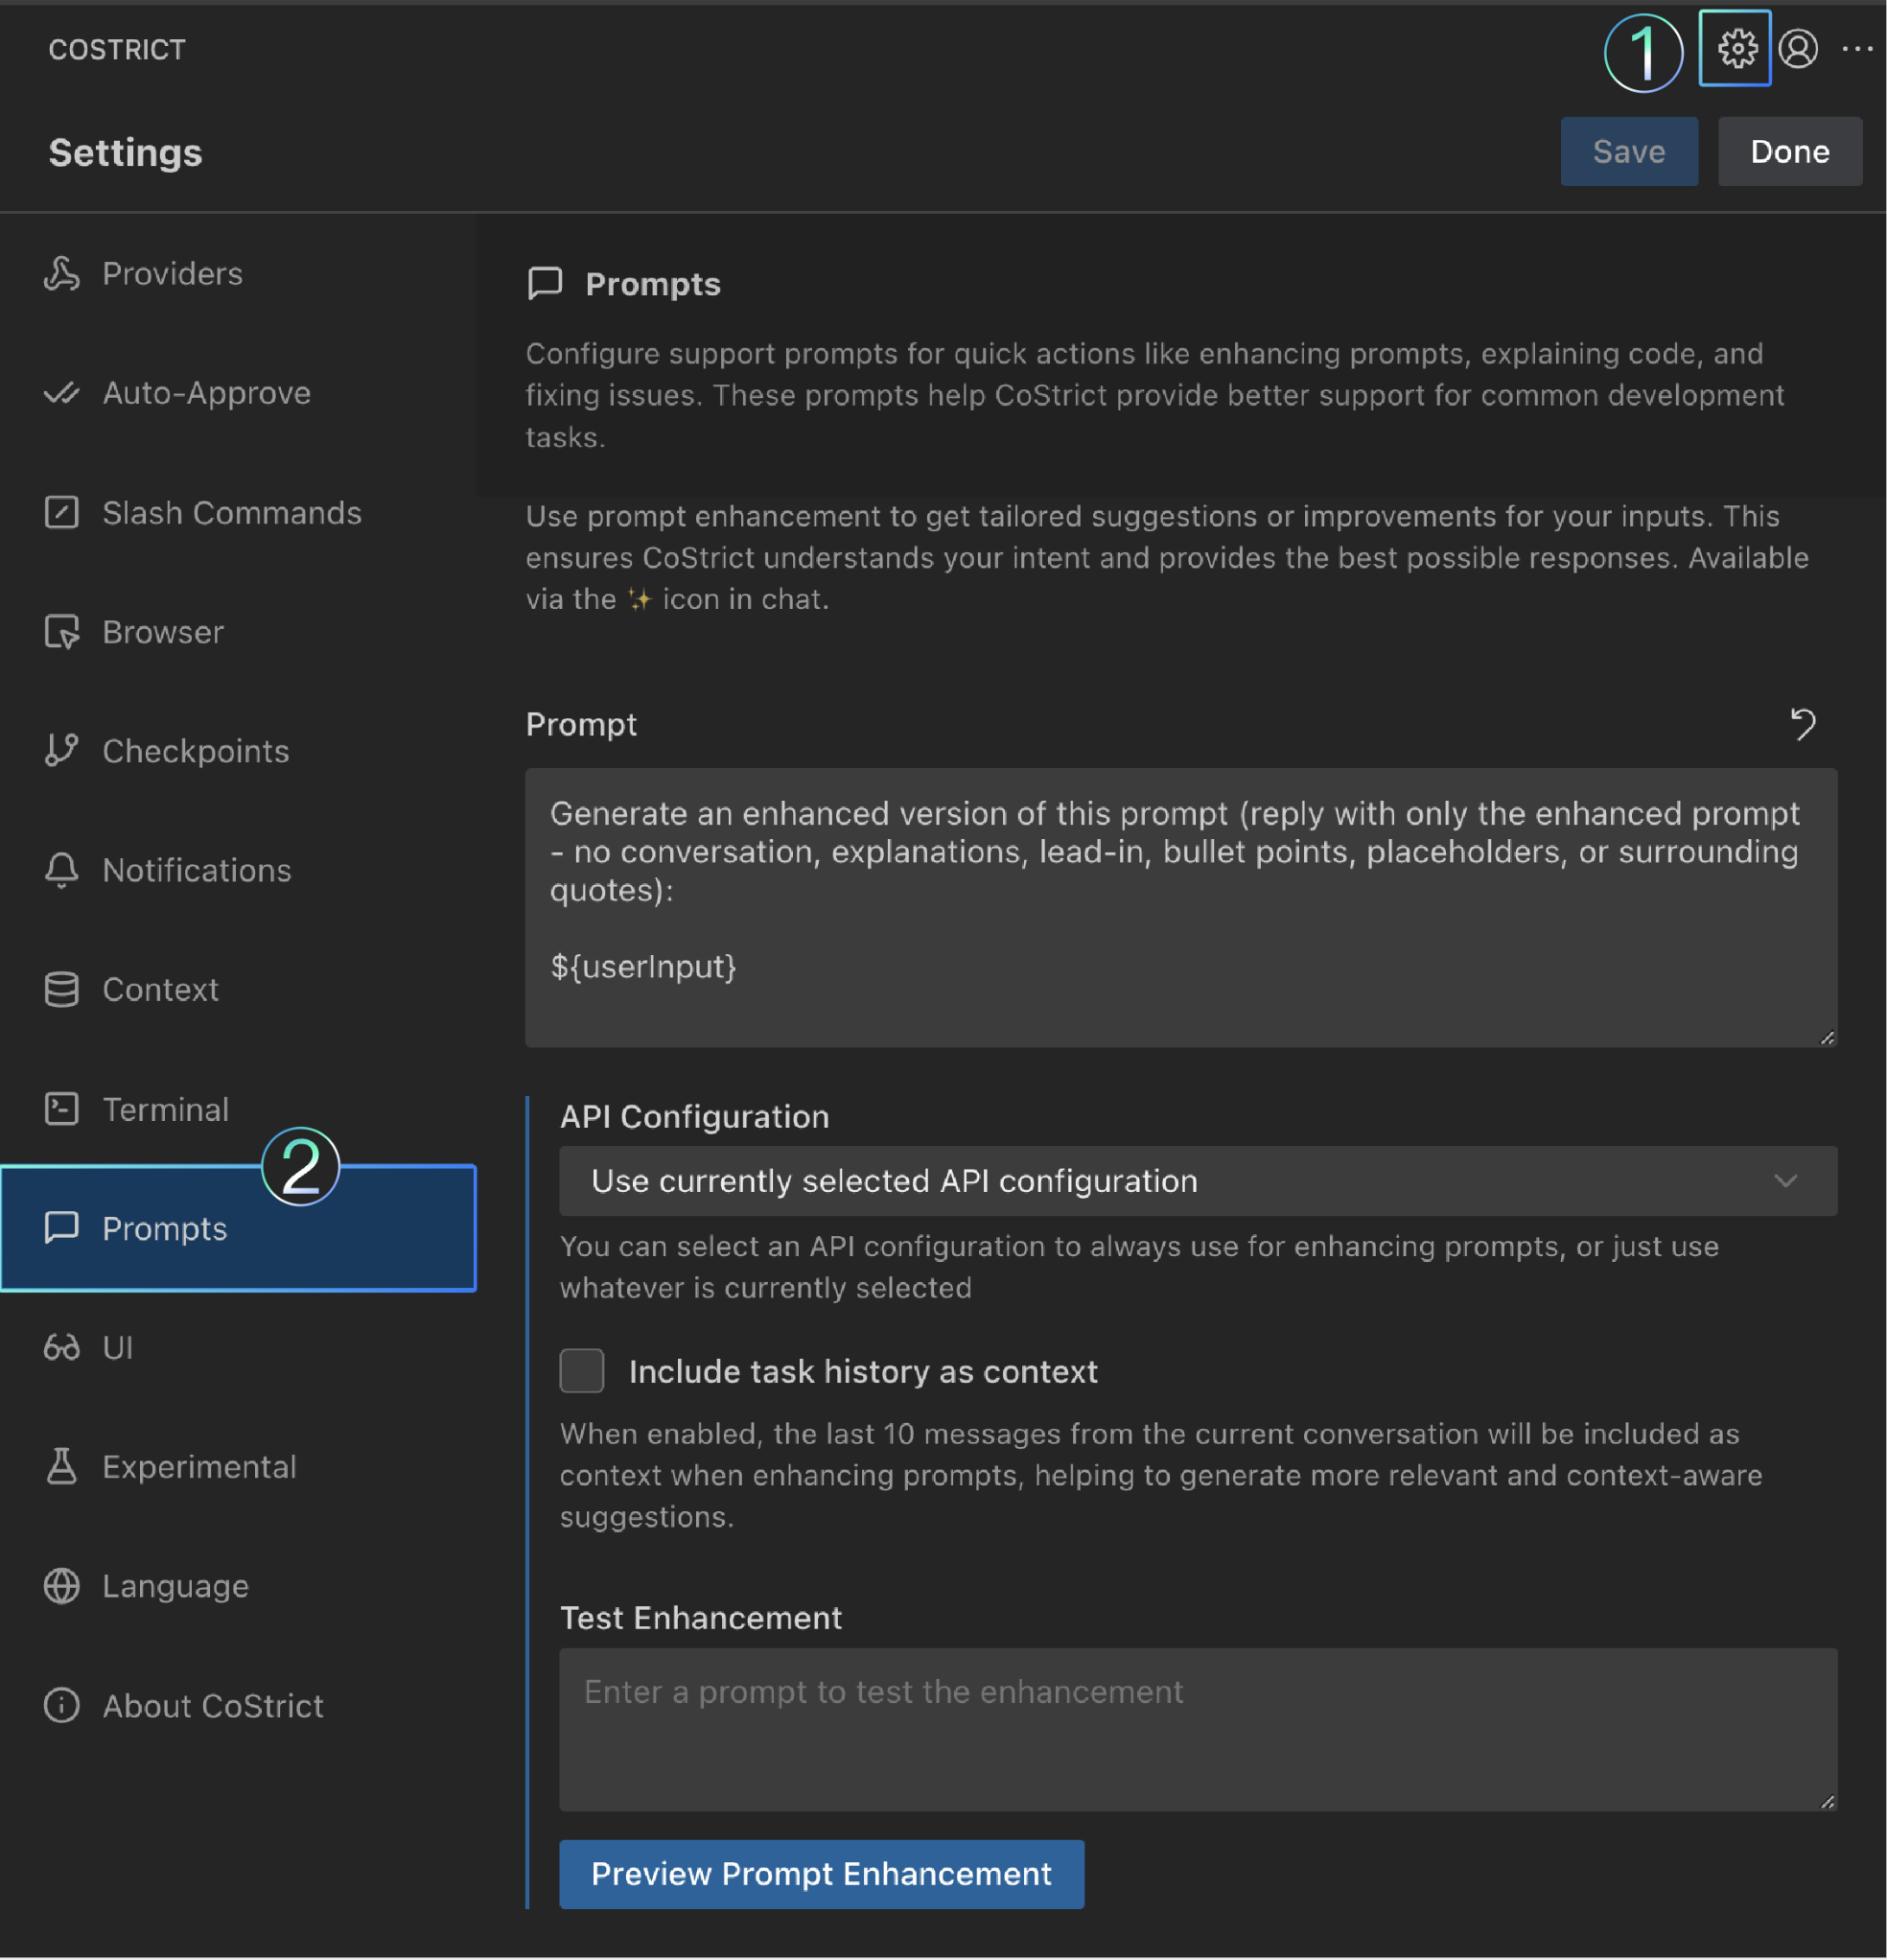The height and width of the screenshot is (1960, 1887).
Task: Click the Experimental flask icon
Action: click(61, 1466)
